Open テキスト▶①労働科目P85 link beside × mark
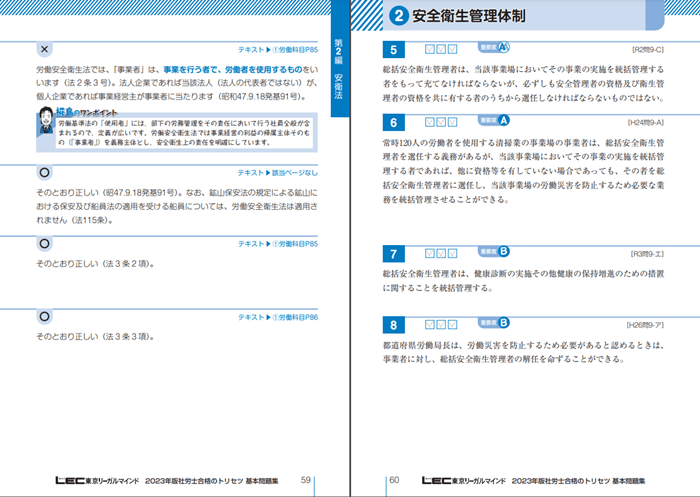The height and width of the screenshot is (497, 700). click(278, 50)
